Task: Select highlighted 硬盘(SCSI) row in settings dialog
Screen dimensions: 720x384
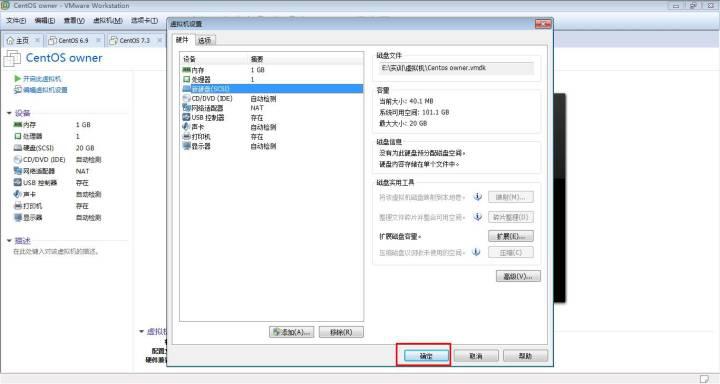Action: [272, 89]
